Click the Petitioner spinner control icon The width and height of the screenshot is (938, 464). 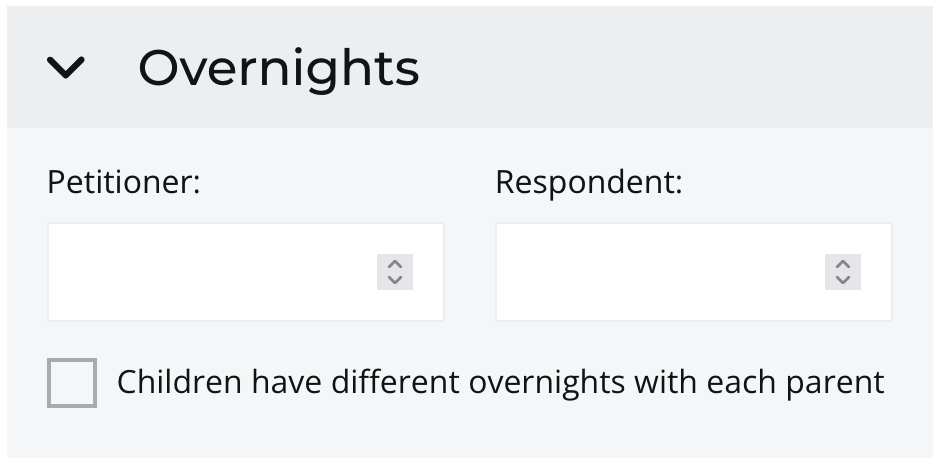(395, 272)
